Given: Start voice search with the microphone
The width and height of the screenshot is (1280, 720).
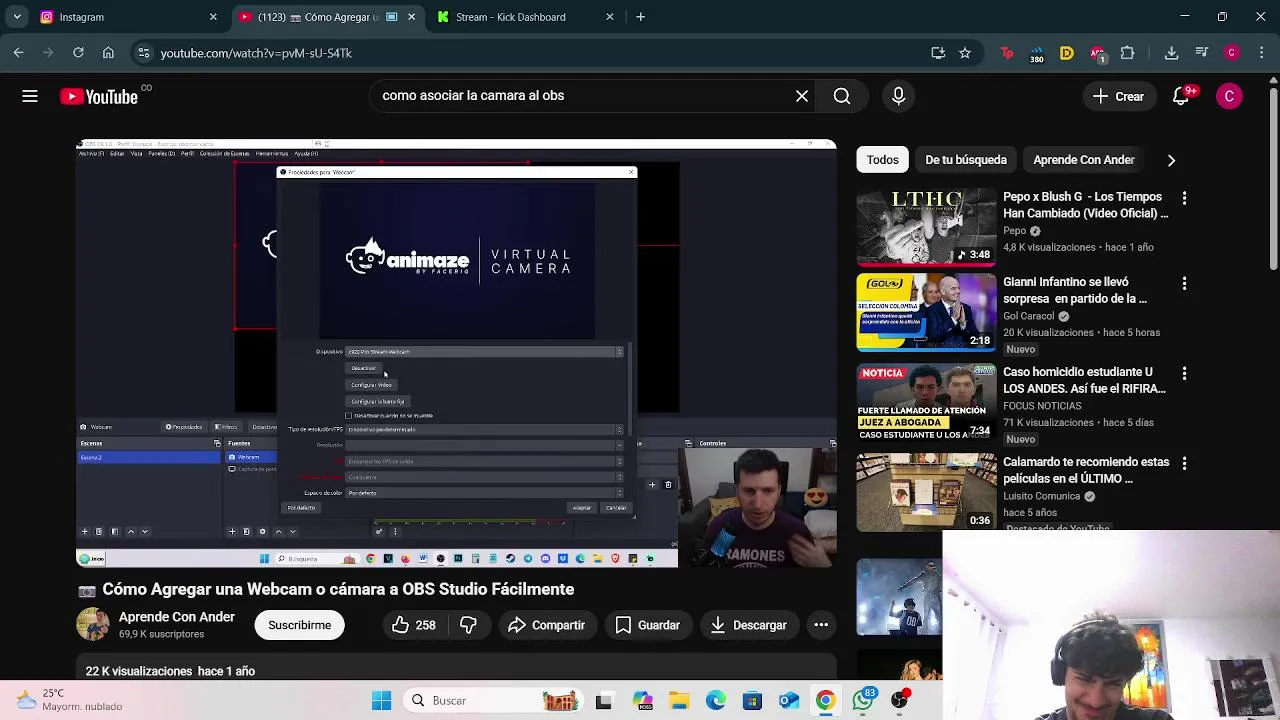Looking at the screenshot, I should tap(898, 96).
